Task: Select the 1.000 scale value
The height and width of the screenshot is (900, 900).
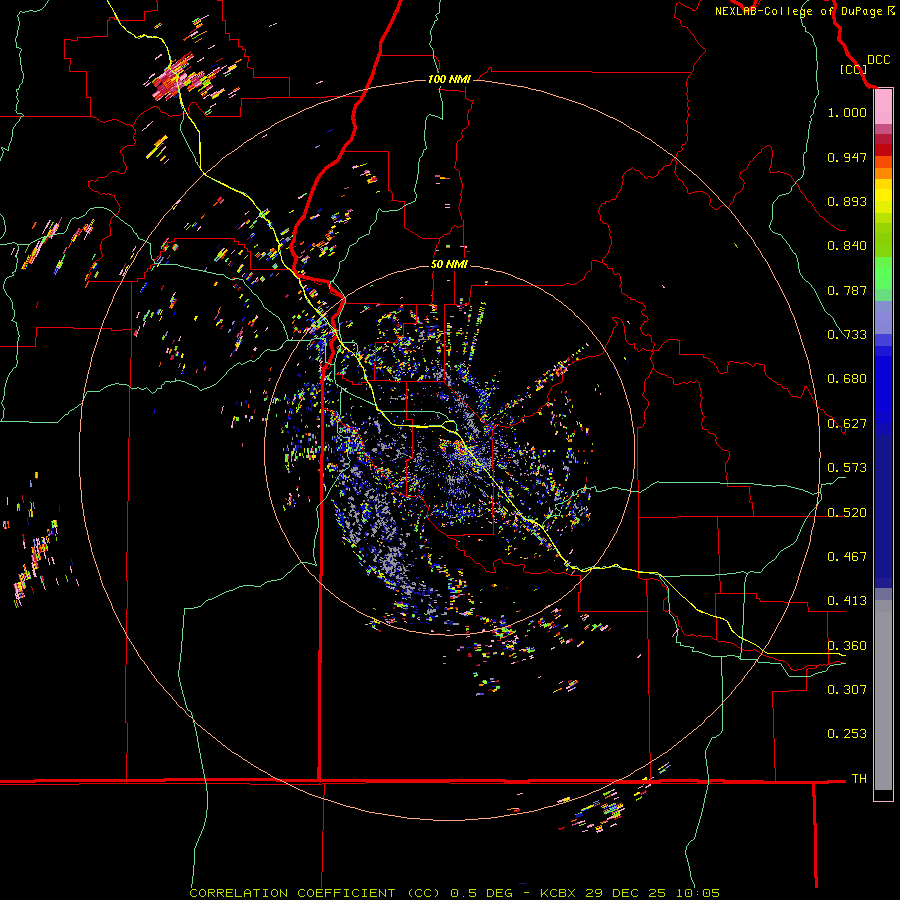Action: pos(847,112)
